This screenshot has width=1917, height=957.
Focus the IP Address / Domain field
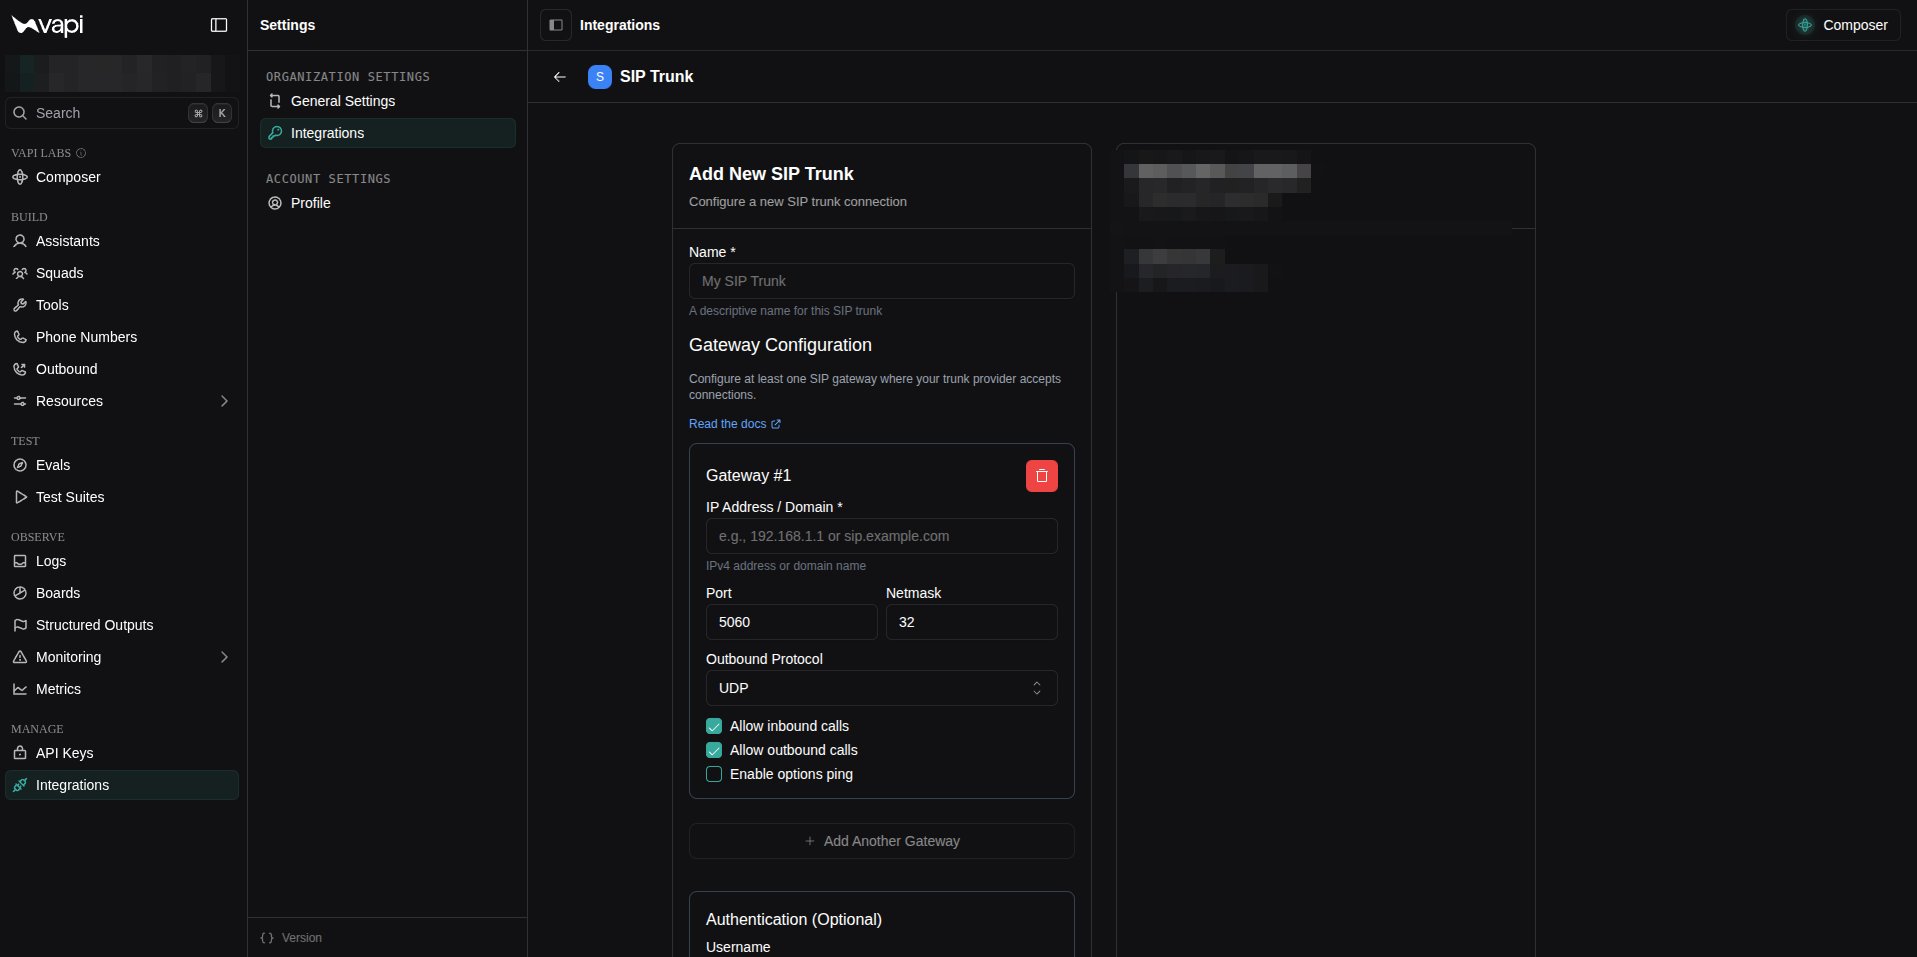(881, 536)
